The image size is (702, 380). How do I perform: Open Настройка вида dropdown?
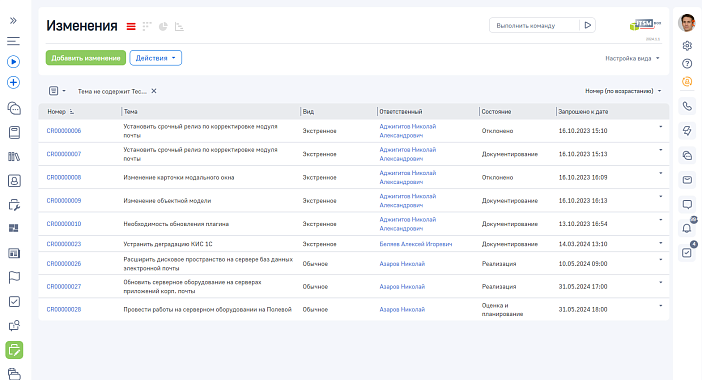click(632, 59)
